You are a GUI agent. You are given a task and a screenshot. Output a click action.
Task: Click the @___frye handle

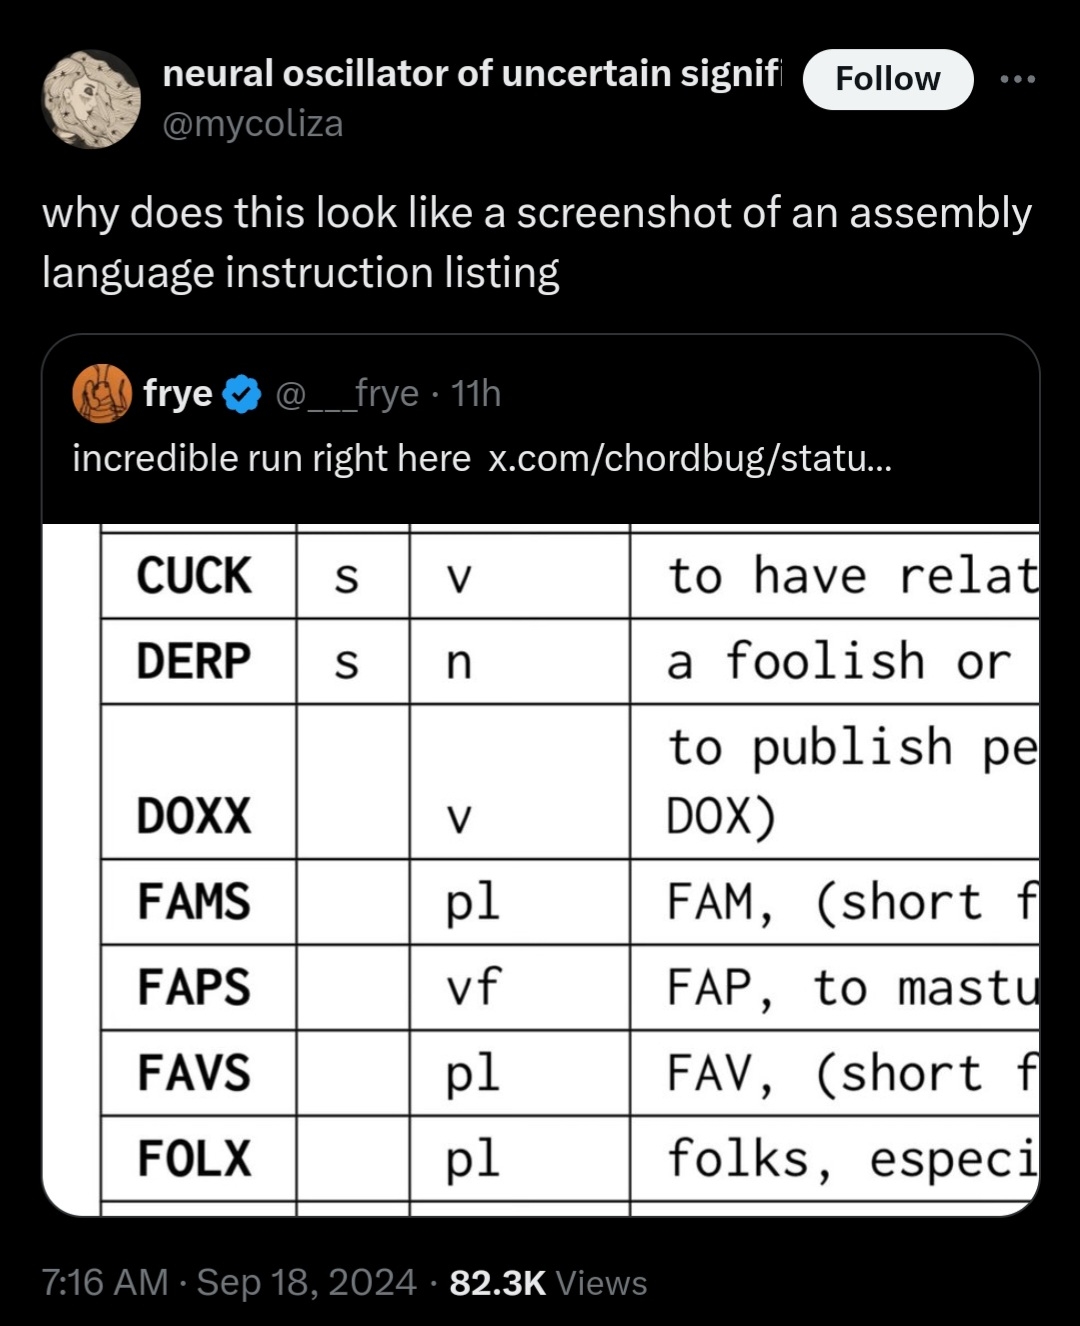click(346, 394)
